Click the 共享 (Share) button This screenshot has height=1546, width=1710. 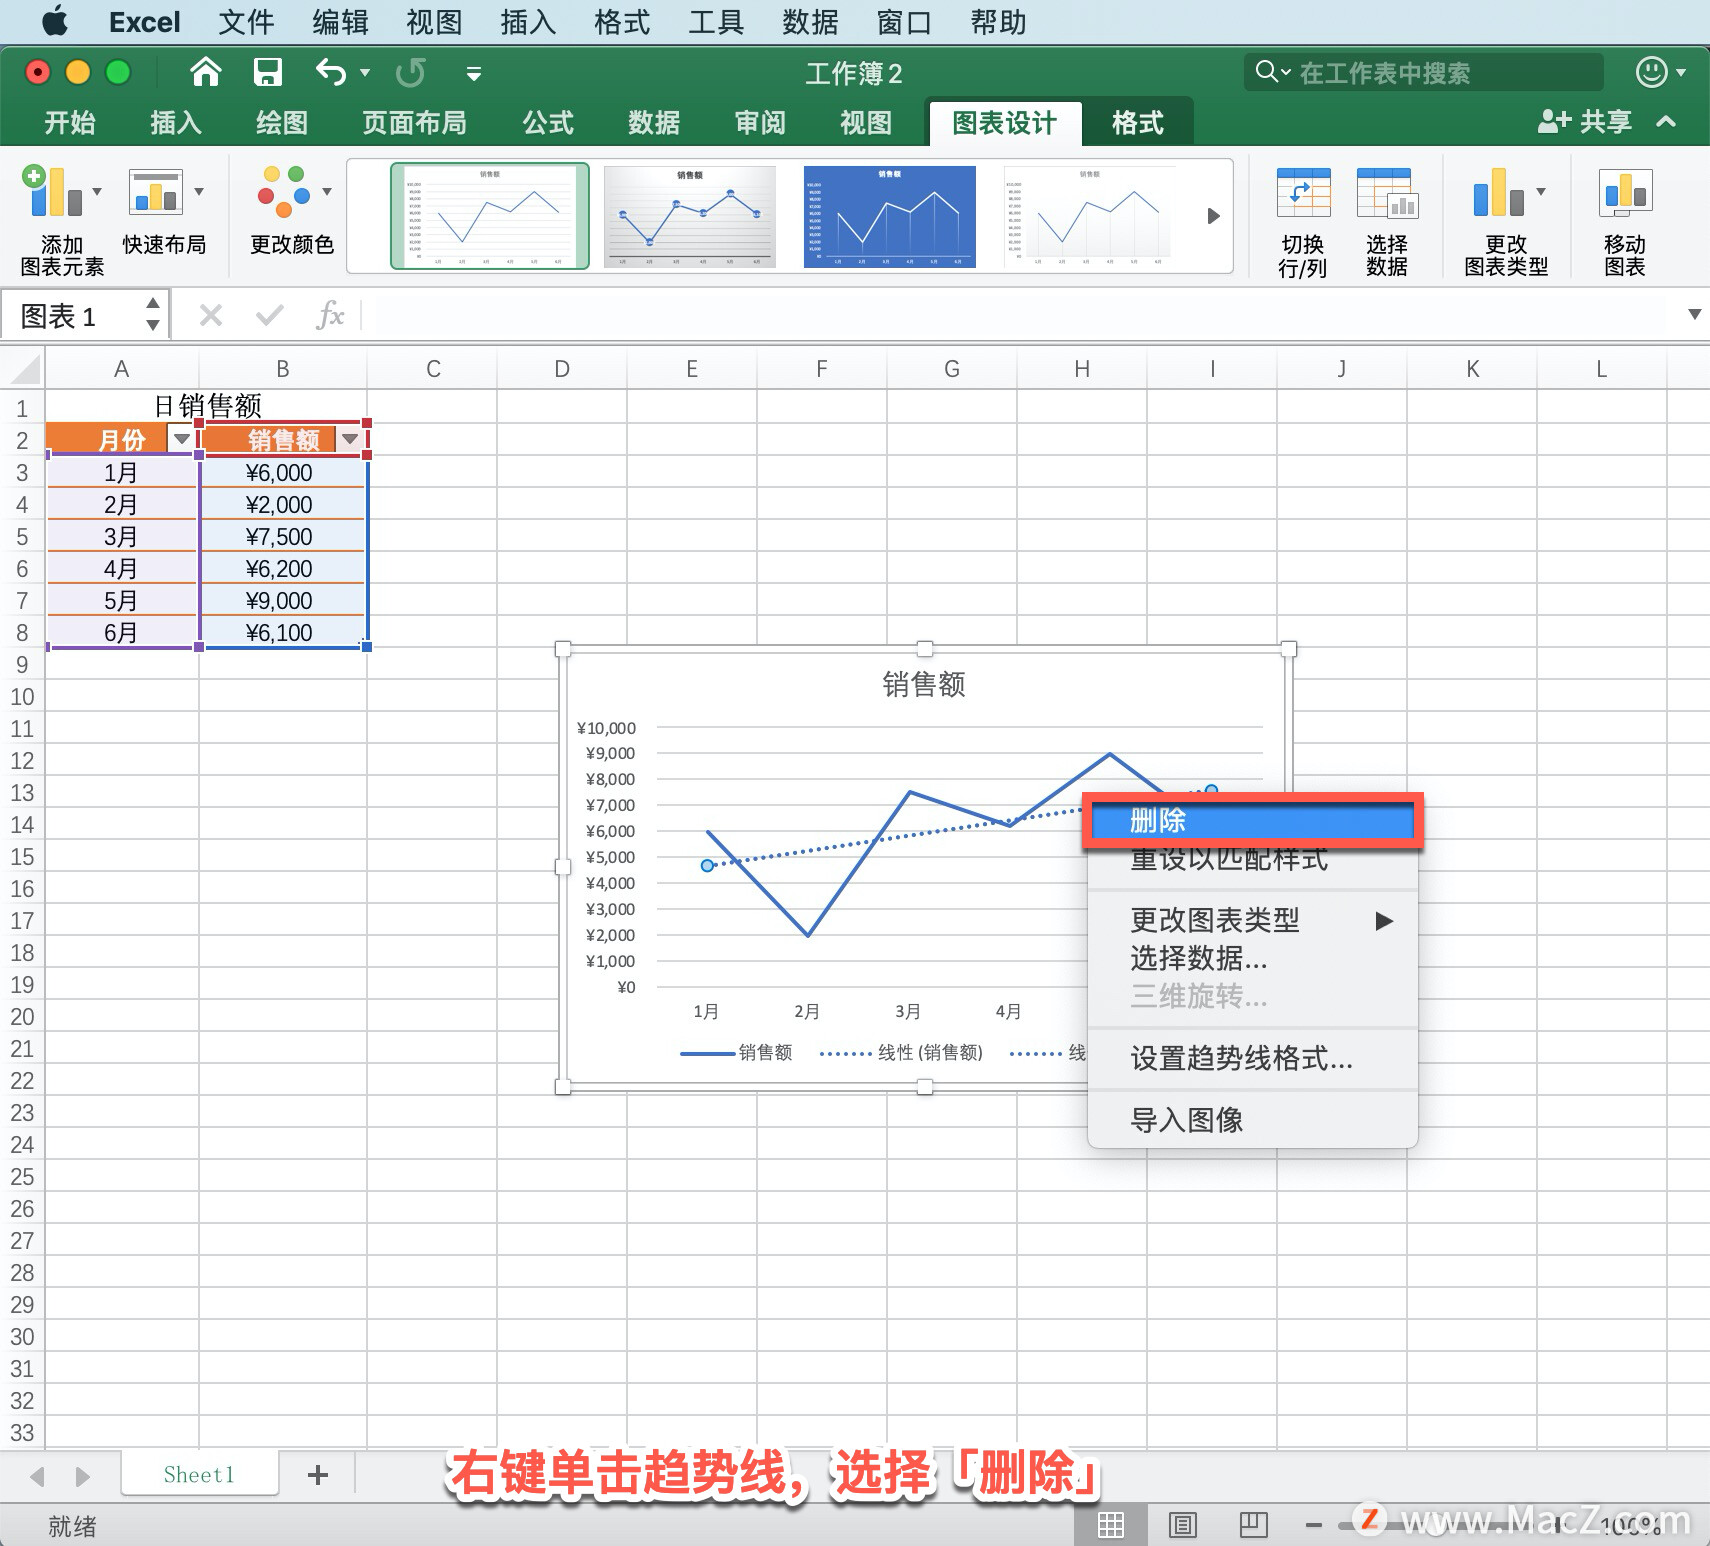coord(1586,122)
